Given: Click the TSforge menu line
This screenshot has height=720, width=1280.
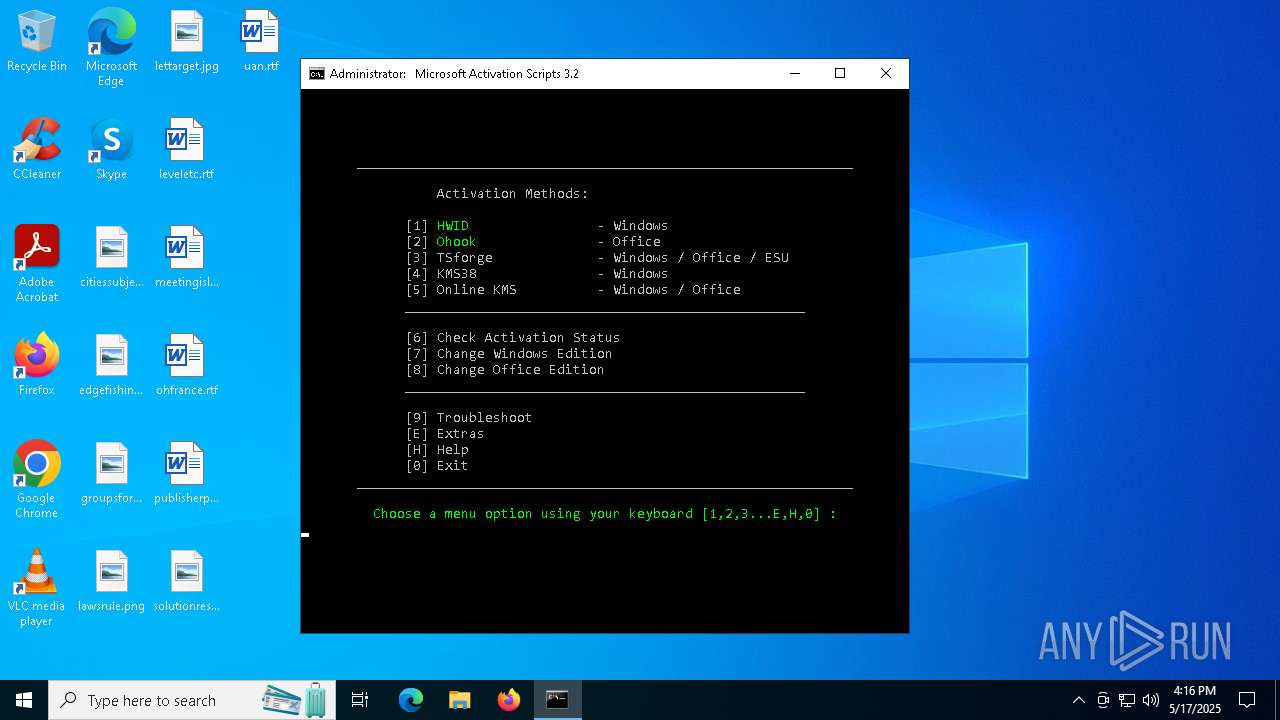Looking at the screenshot, I should tap(597, 258).
